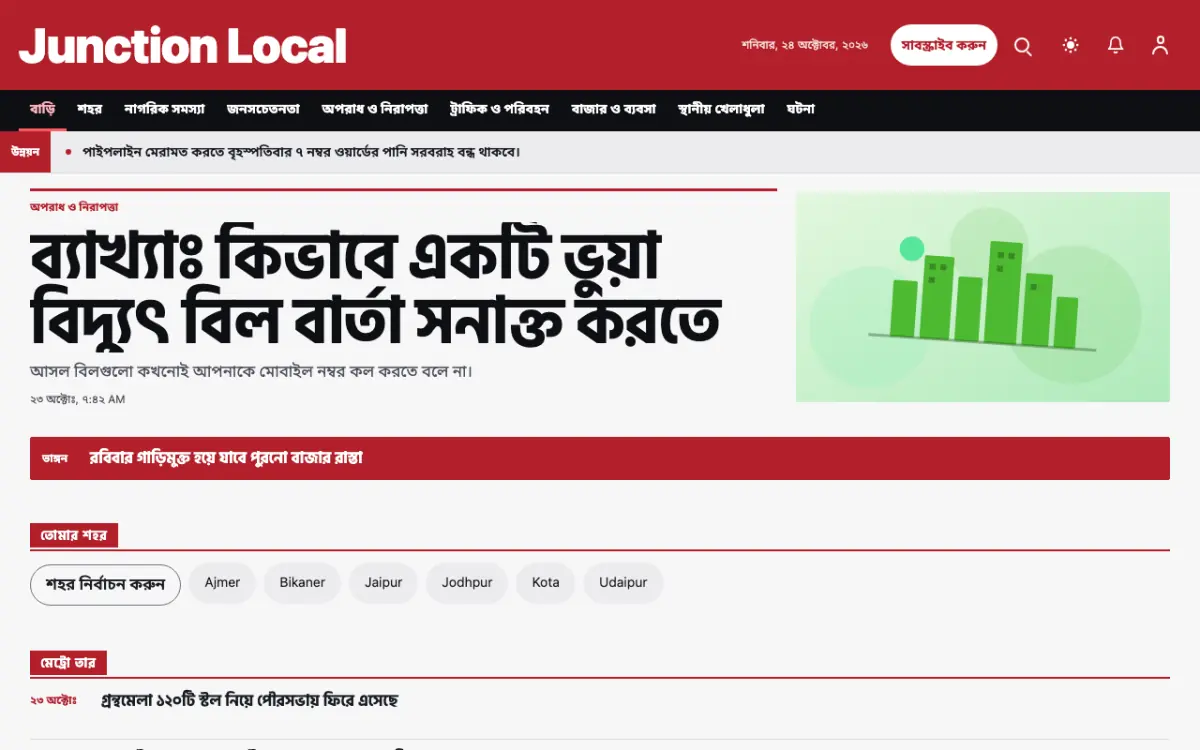Image resolution: width=1200 pixels, height=750 pixels.
Task: Click the timestamp ২৩ অক্টোবর, ৭:৪২ AM
Action: point(77,399)
